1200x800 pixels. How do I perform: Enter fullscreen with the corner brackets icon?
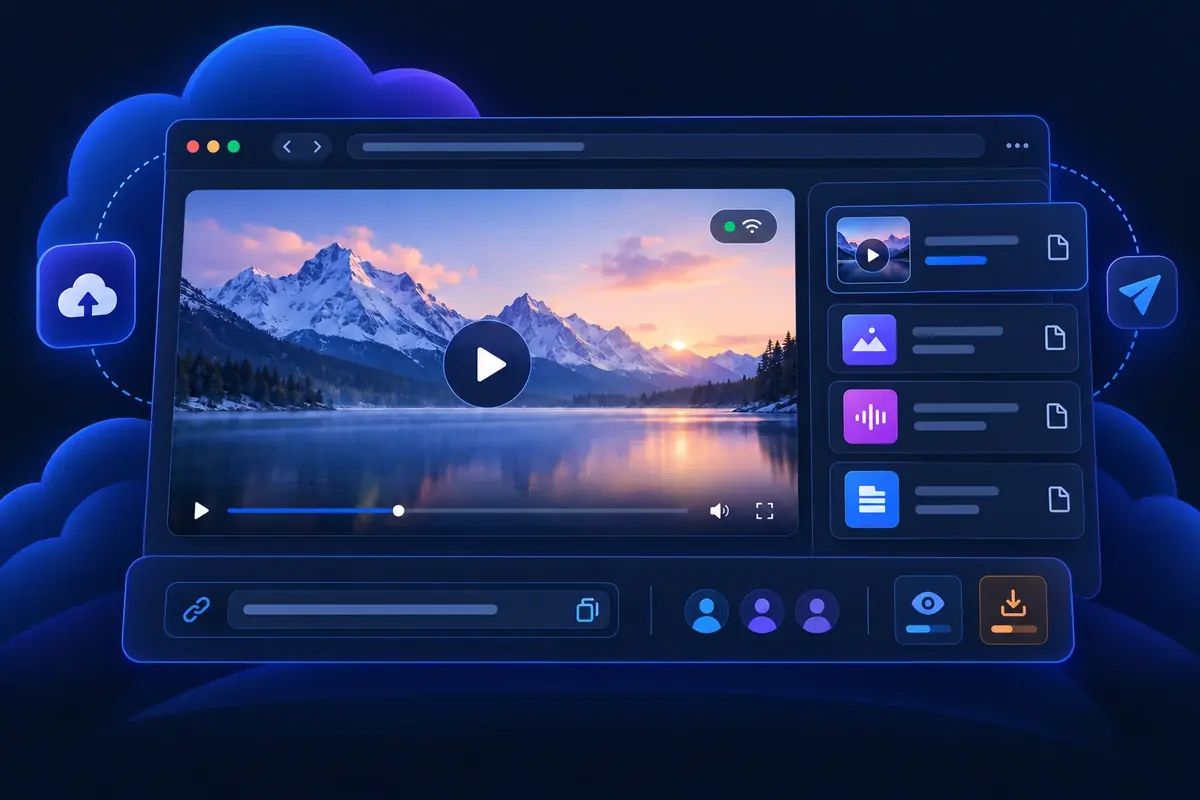tap(765, 511)
